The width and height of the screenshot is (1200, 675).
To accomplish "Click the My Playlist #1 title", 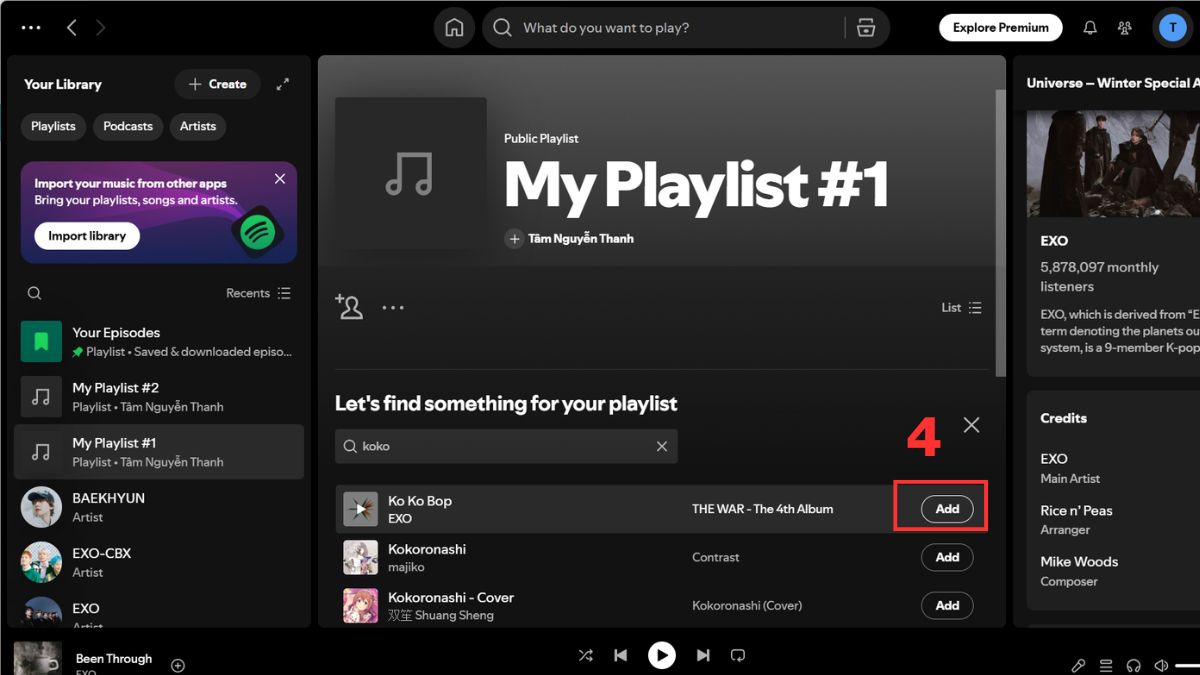I will click(x=696, y=185).
